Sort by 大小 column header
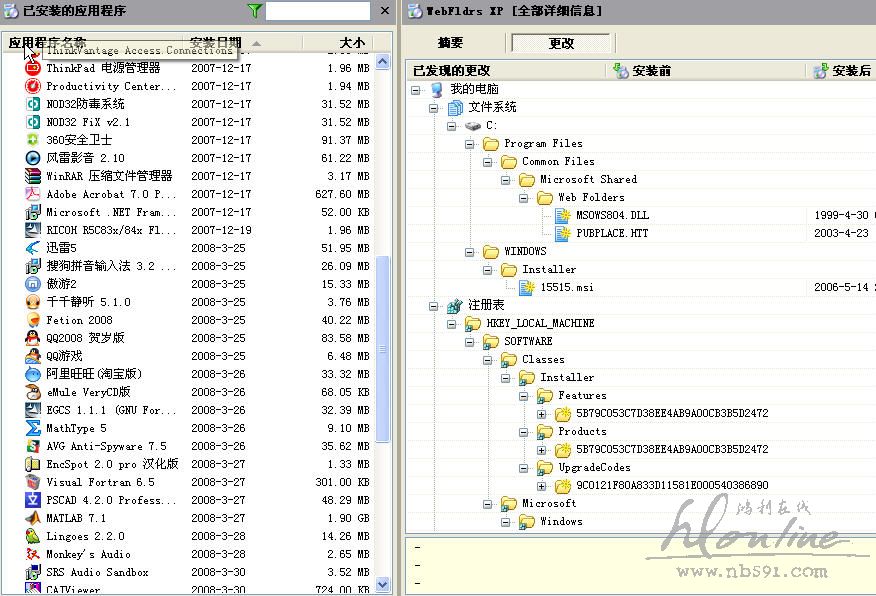The height and width of the screenshot is (596, 876). [352, 42]
